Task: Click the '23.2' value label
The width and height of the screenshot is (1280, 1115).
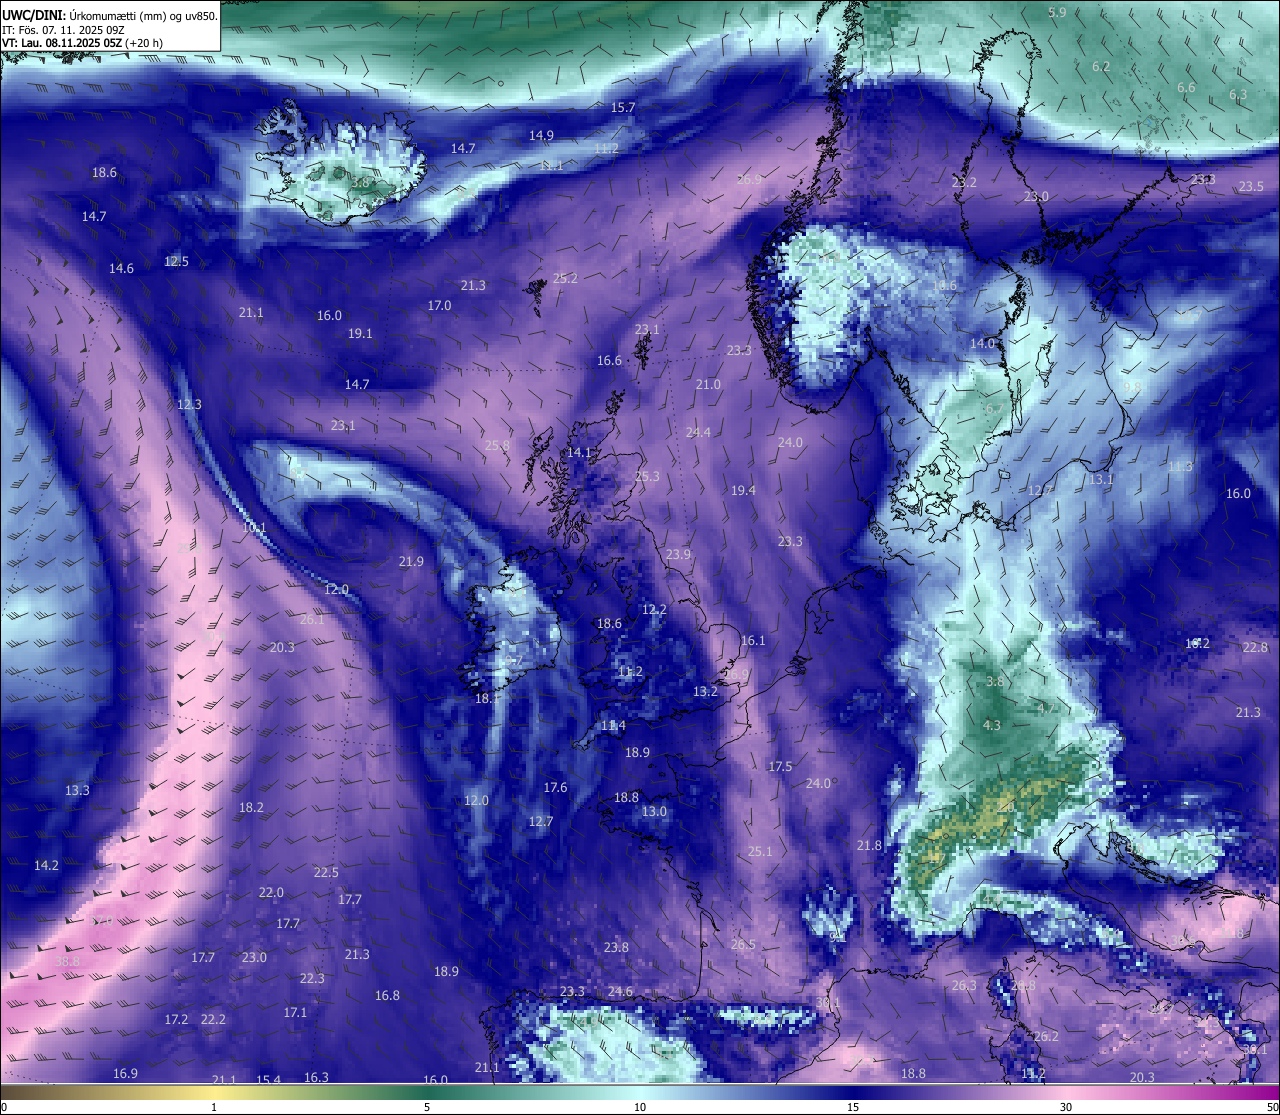Action: 964,182
